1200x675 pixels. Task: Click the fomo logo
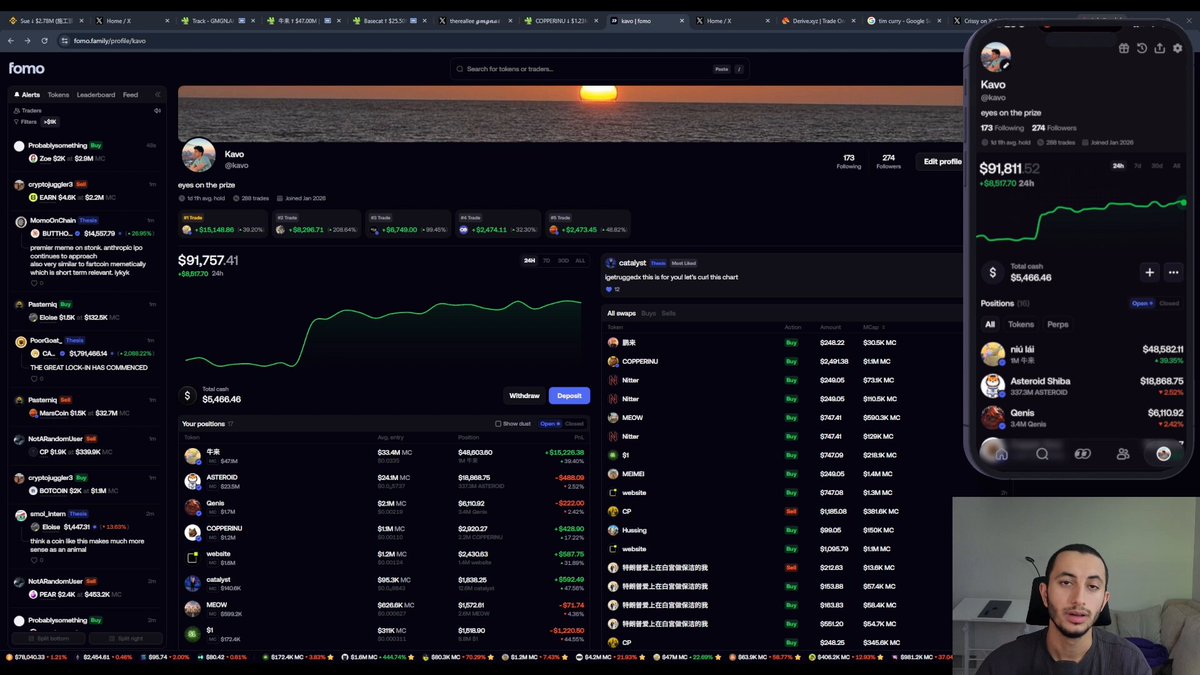[27, 68]
